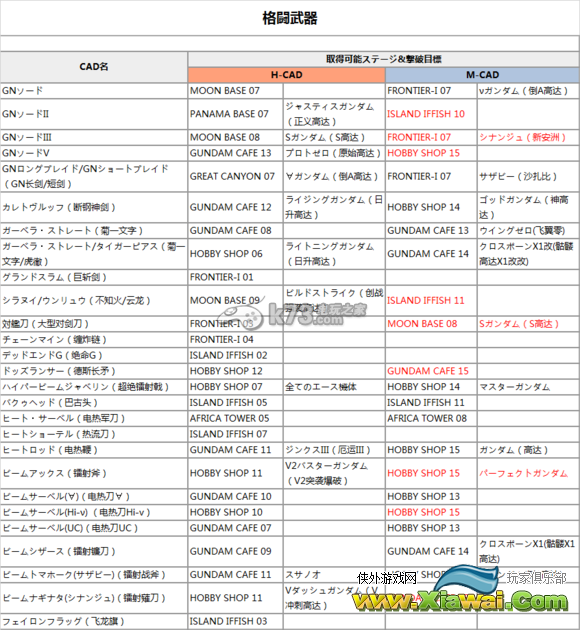Click the ライトニングガンダム cell
The width and height of the screenshot is (580, 630).
coord(334,254)
